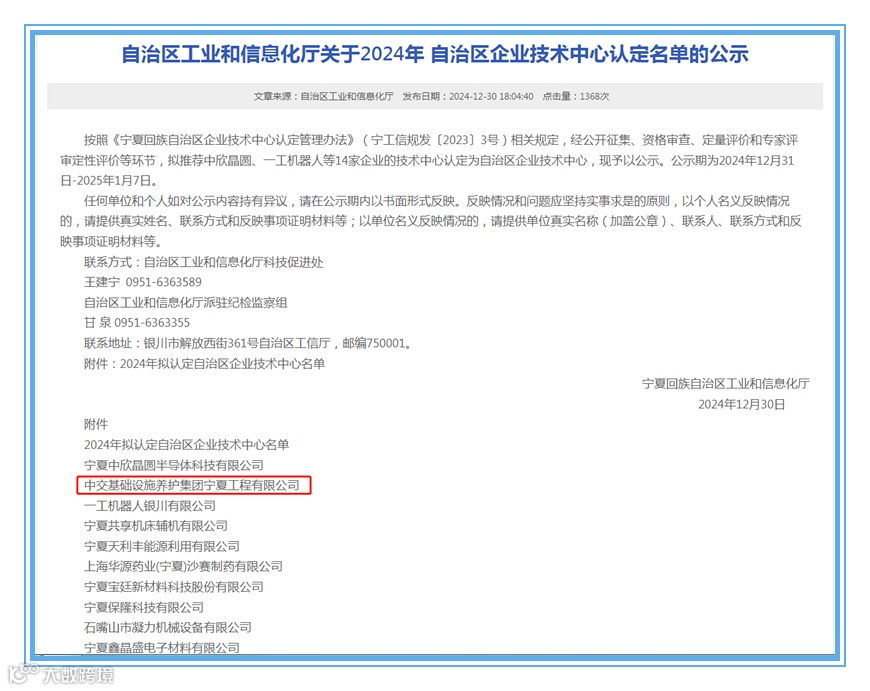Click the 联系方式 science and technology office line

203,262
